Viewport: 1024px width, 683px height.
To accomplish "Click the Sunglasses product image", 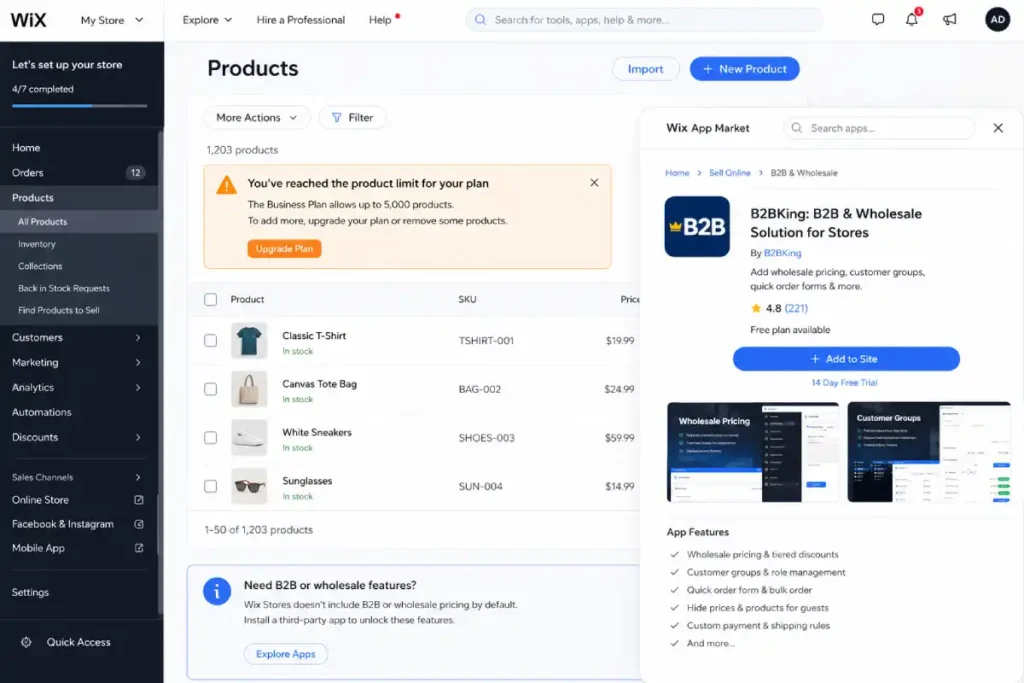I will [249, 486].
